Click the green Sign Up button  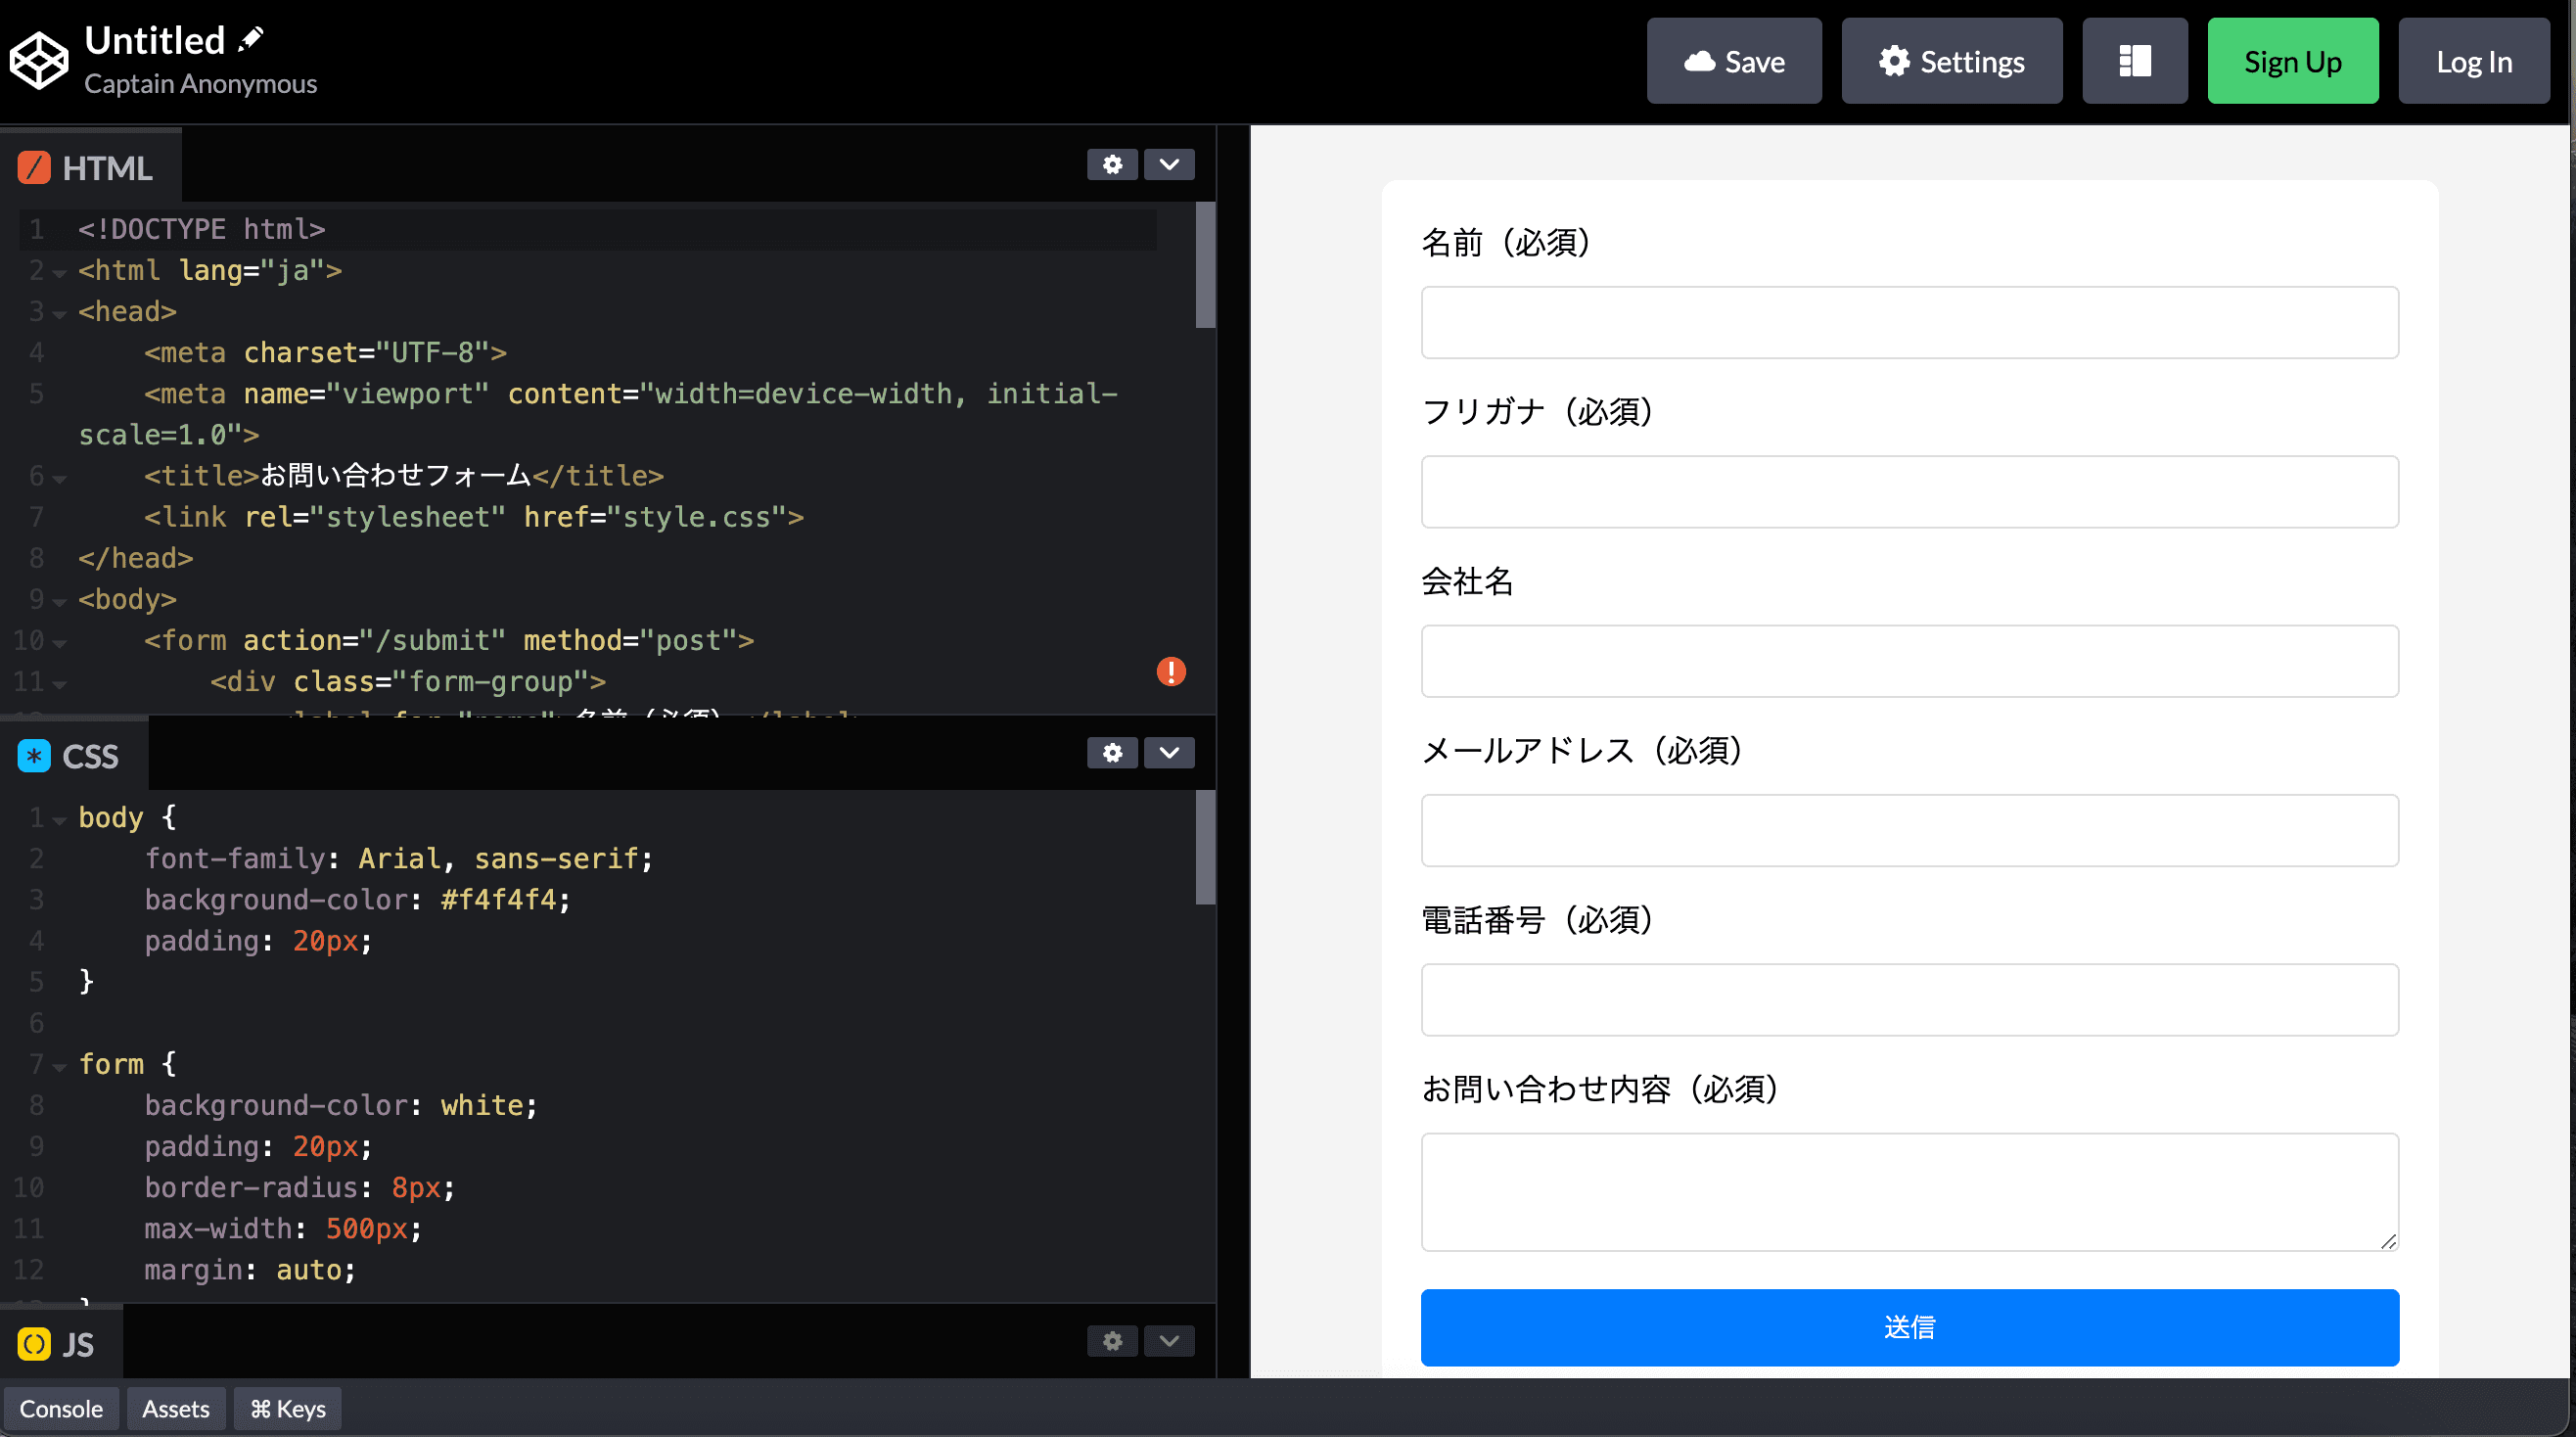click(x=2292, y=61)
